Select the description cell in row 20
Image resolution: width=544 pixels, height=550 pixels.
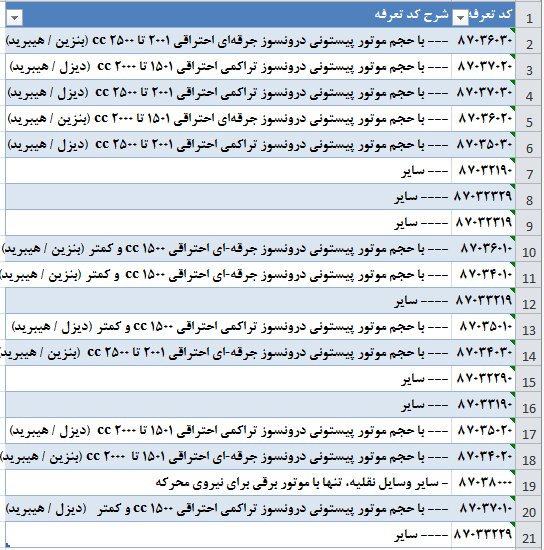tap(228, 508)
